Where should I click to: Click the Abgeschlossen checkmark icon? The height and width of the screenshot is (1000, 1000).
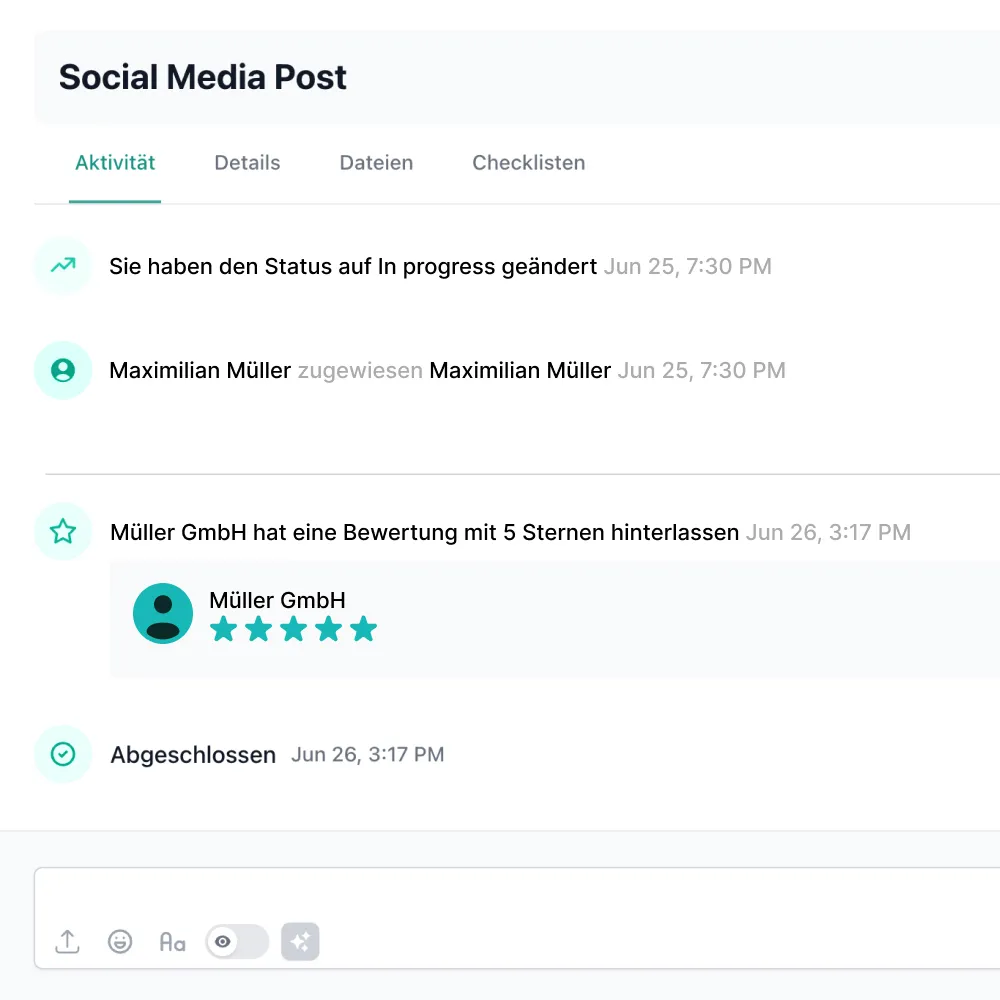(62, 754)
